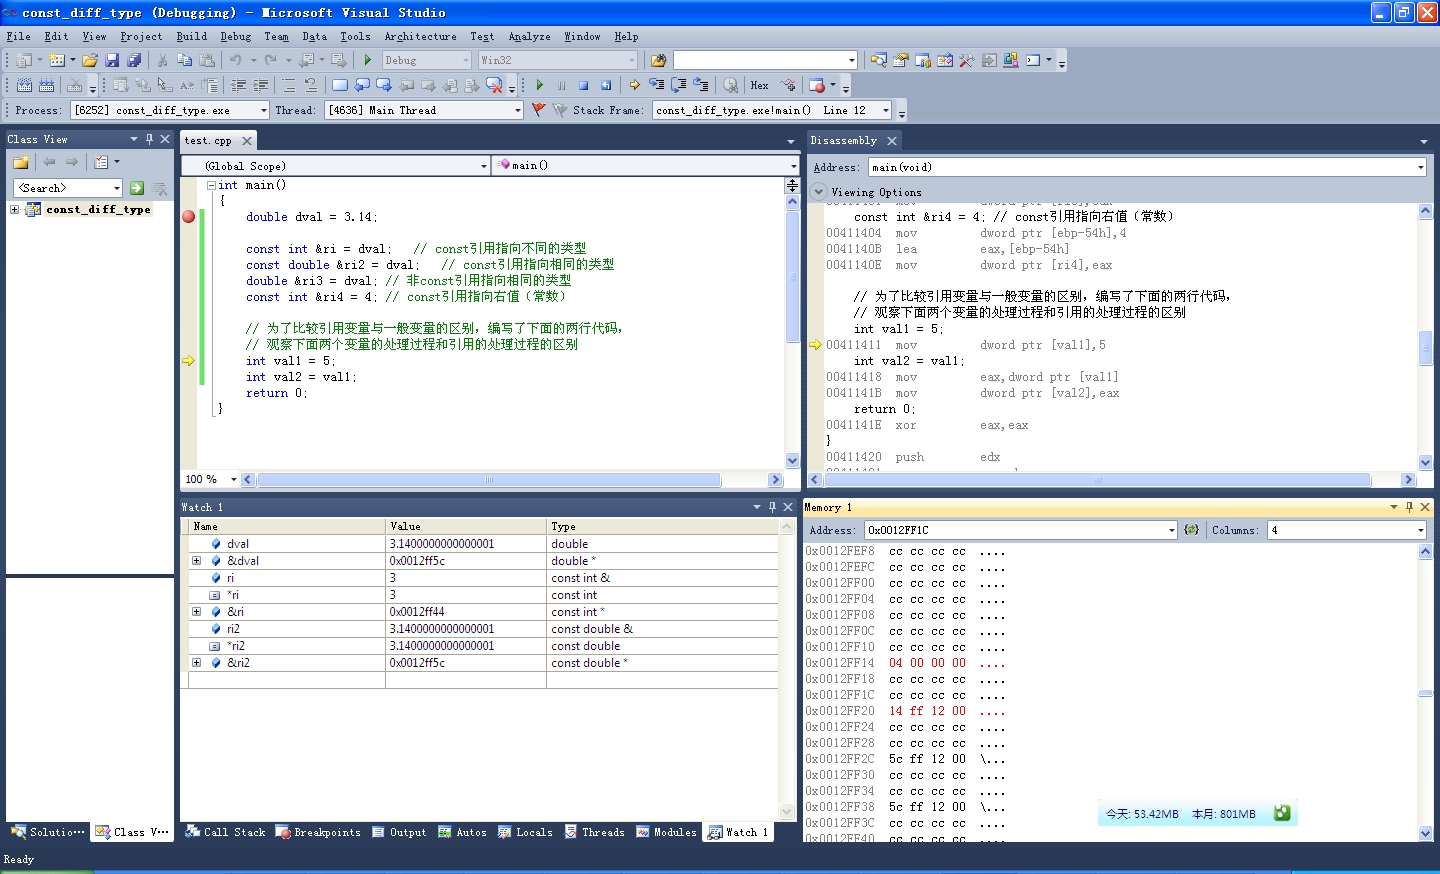1440x874 pixels.
Task: Click the Start Debugging arrow beside Debug dropdown
Action: click(368, 60)
